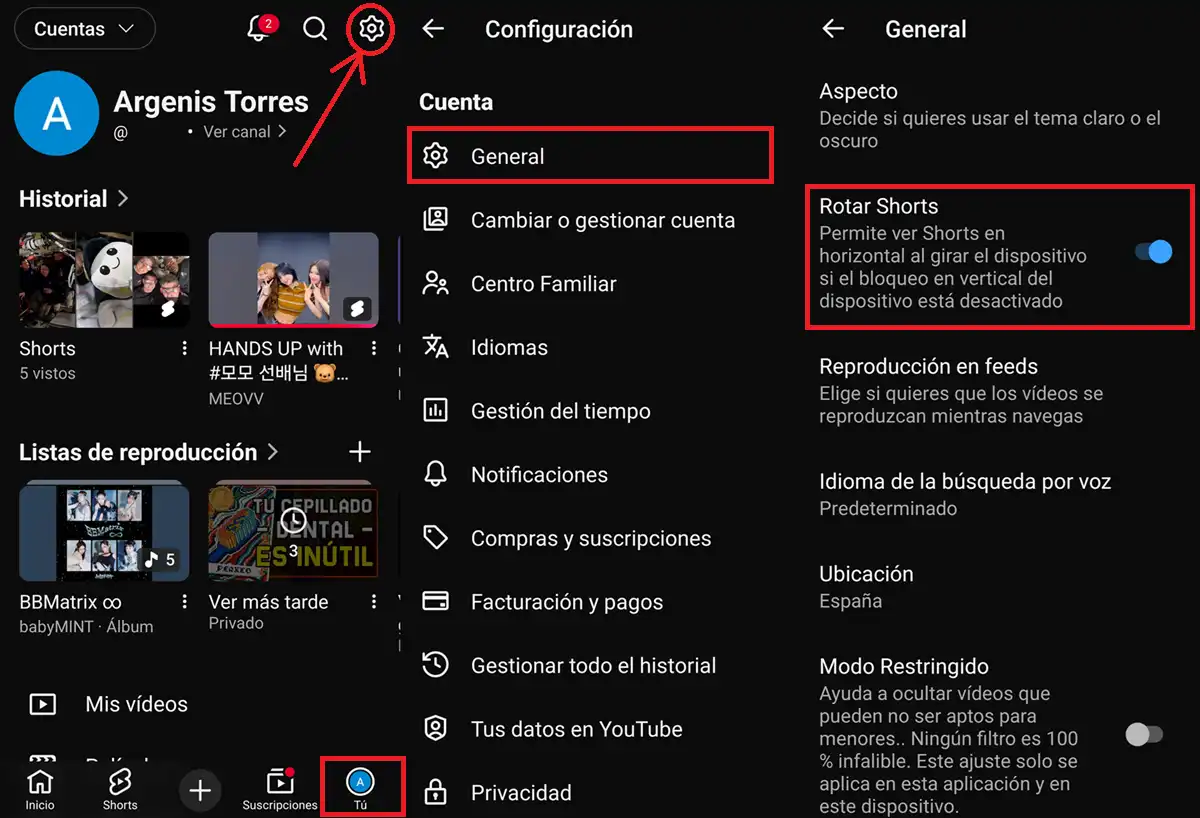Enable Modo Restringido toggle
The width and height of the screenshot is (1200, 818).
[x=1143, y=735]
